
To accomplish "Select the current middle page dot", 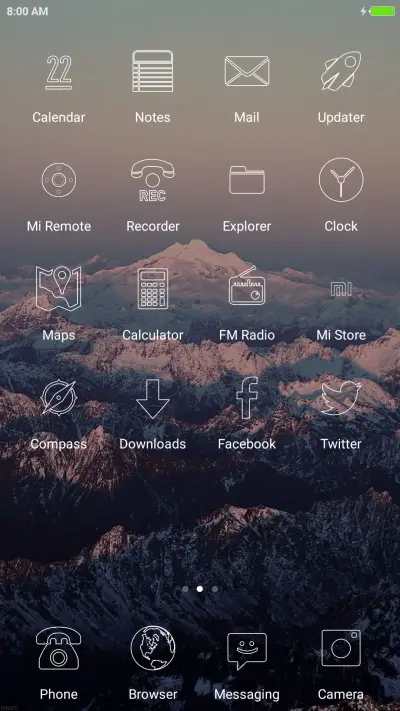I will click(x=200, y=589).
